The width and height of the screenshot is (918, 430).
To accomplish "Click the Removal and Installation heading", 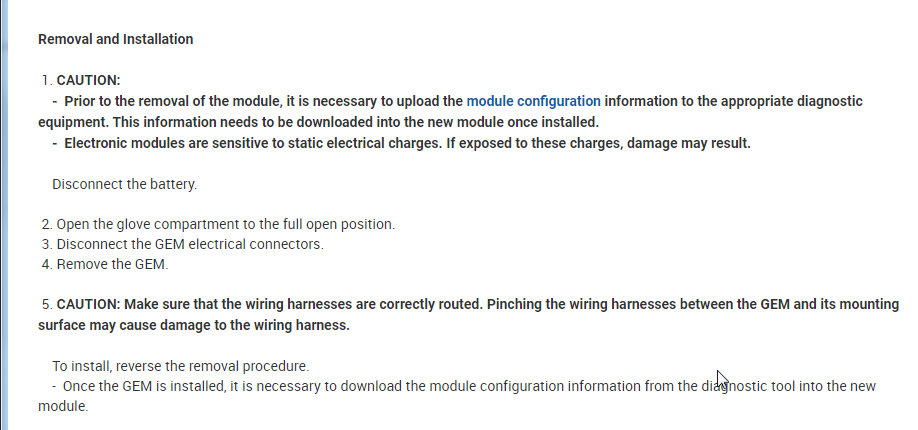I will [x=115, y=39].
